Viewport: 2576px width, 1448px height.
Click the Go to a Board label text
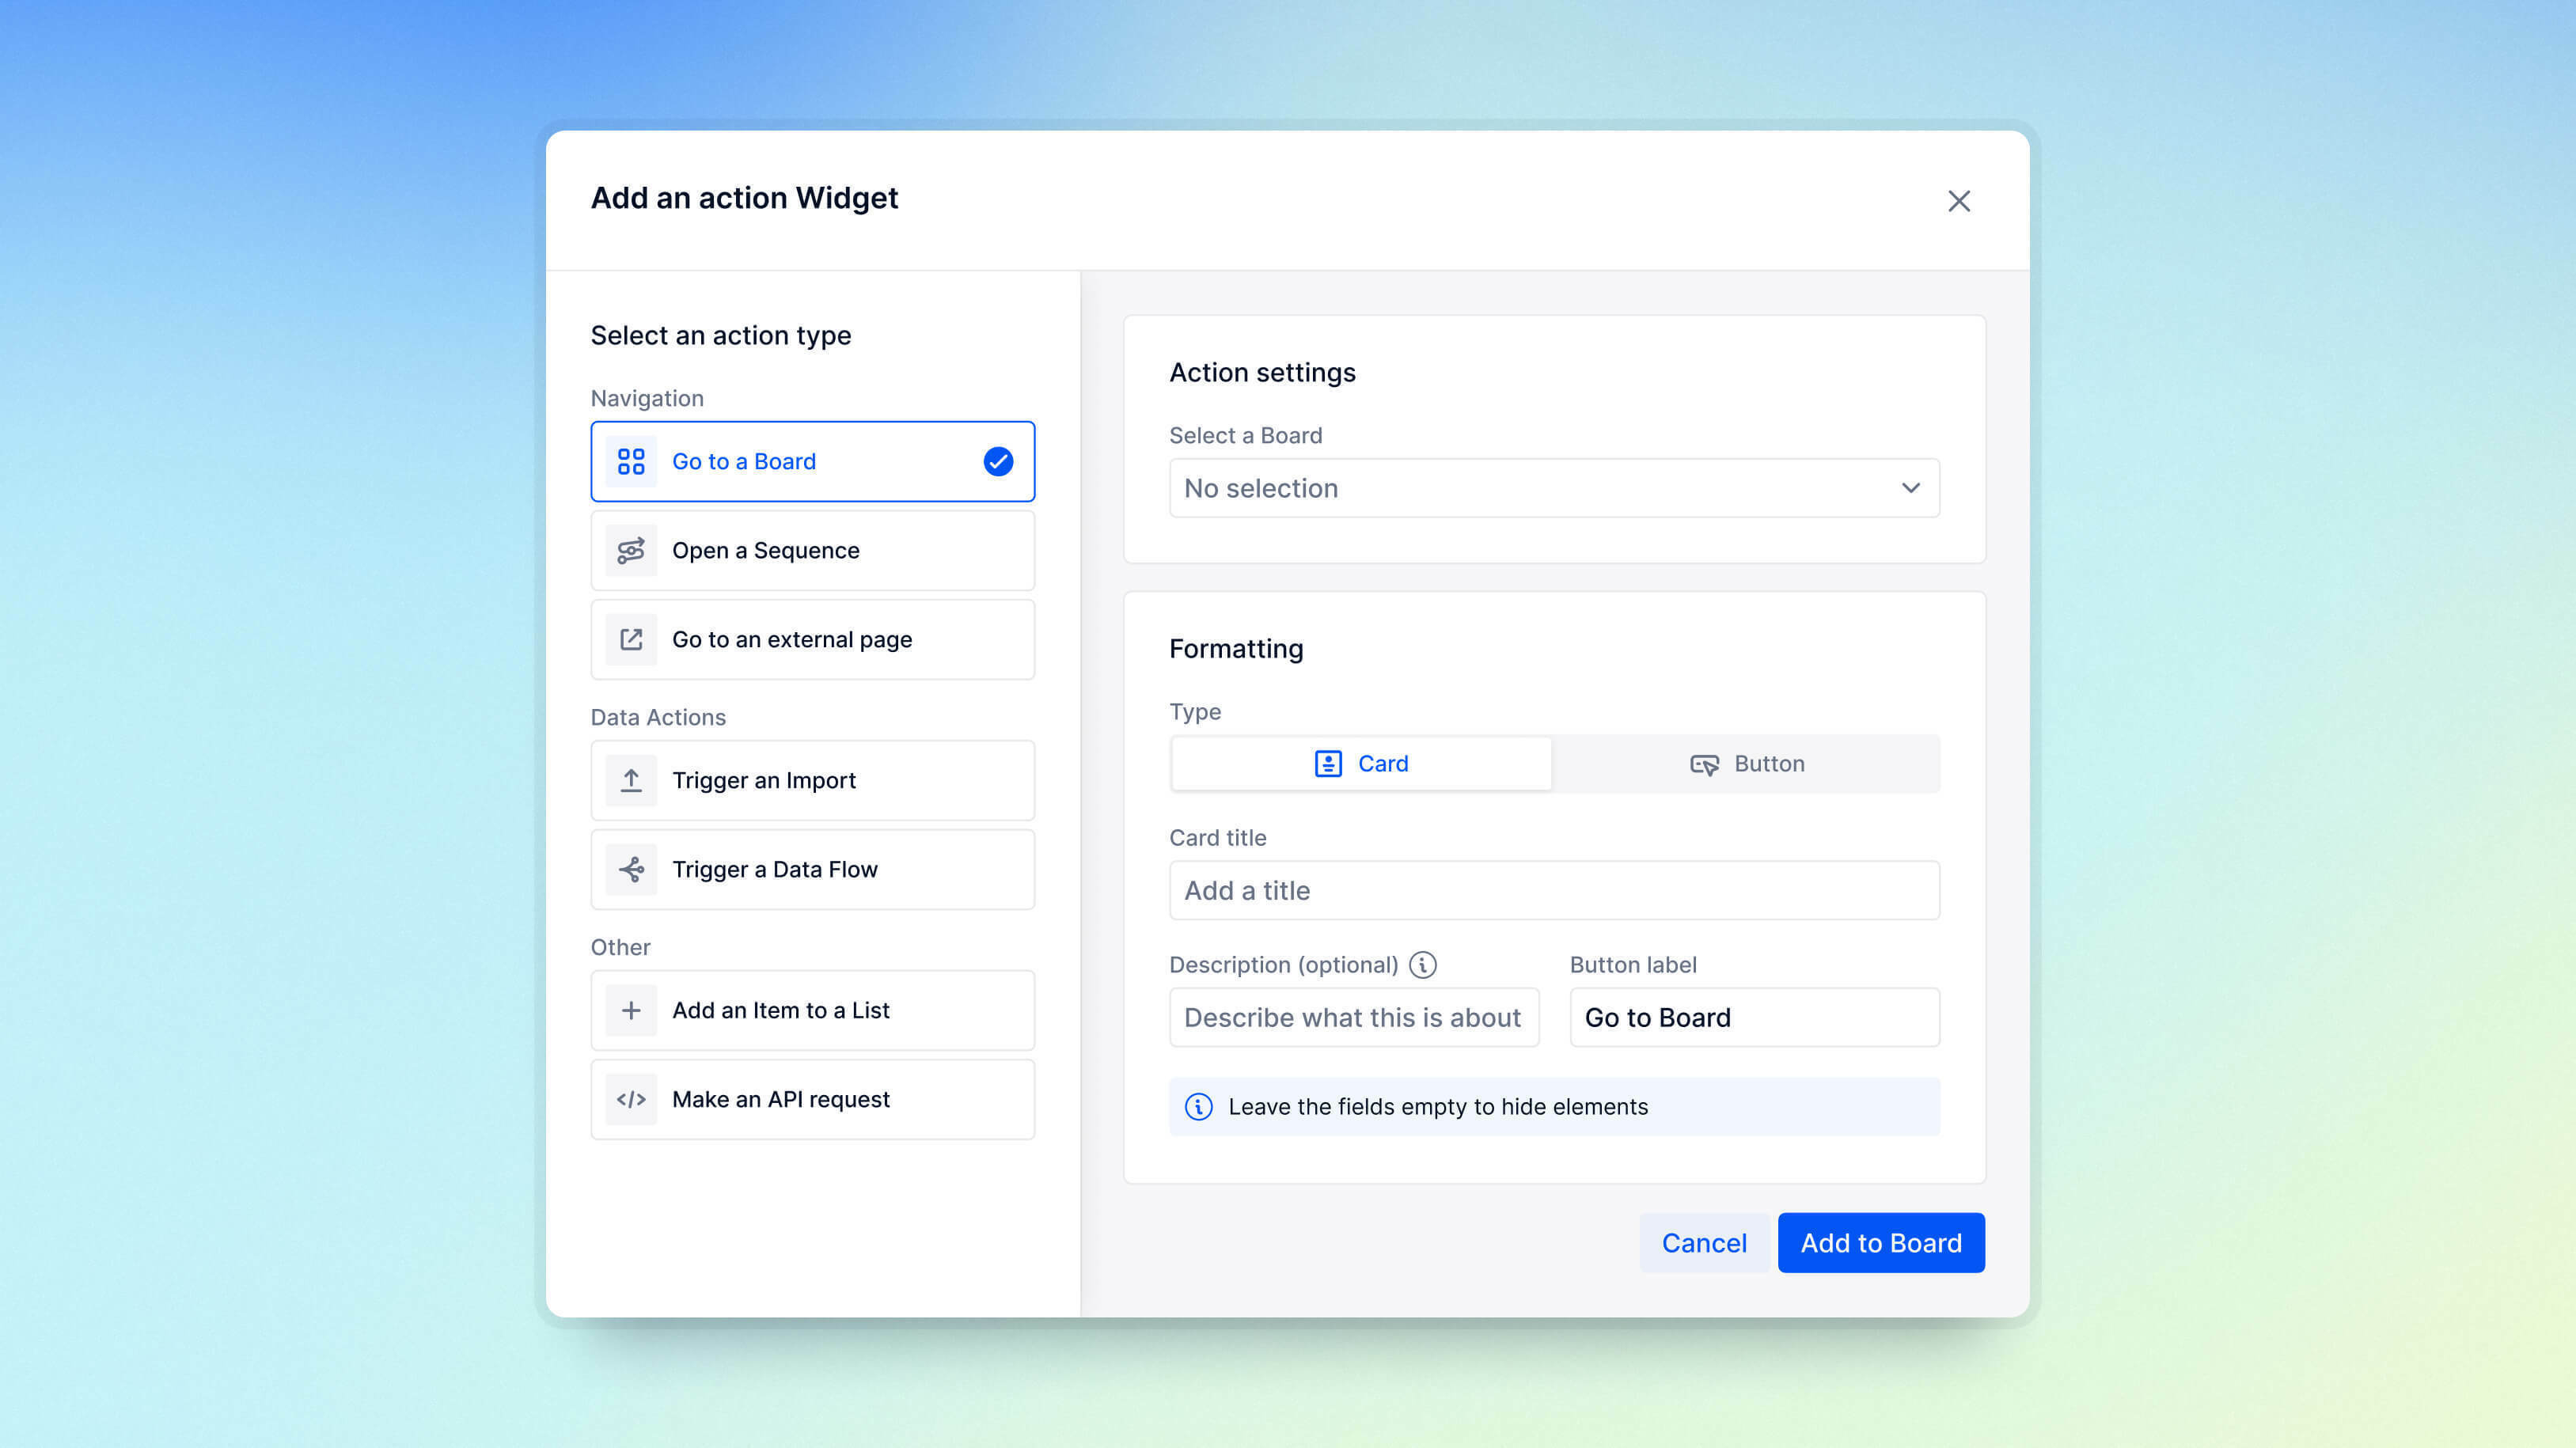pyautogui.click(x=743, y=461)
